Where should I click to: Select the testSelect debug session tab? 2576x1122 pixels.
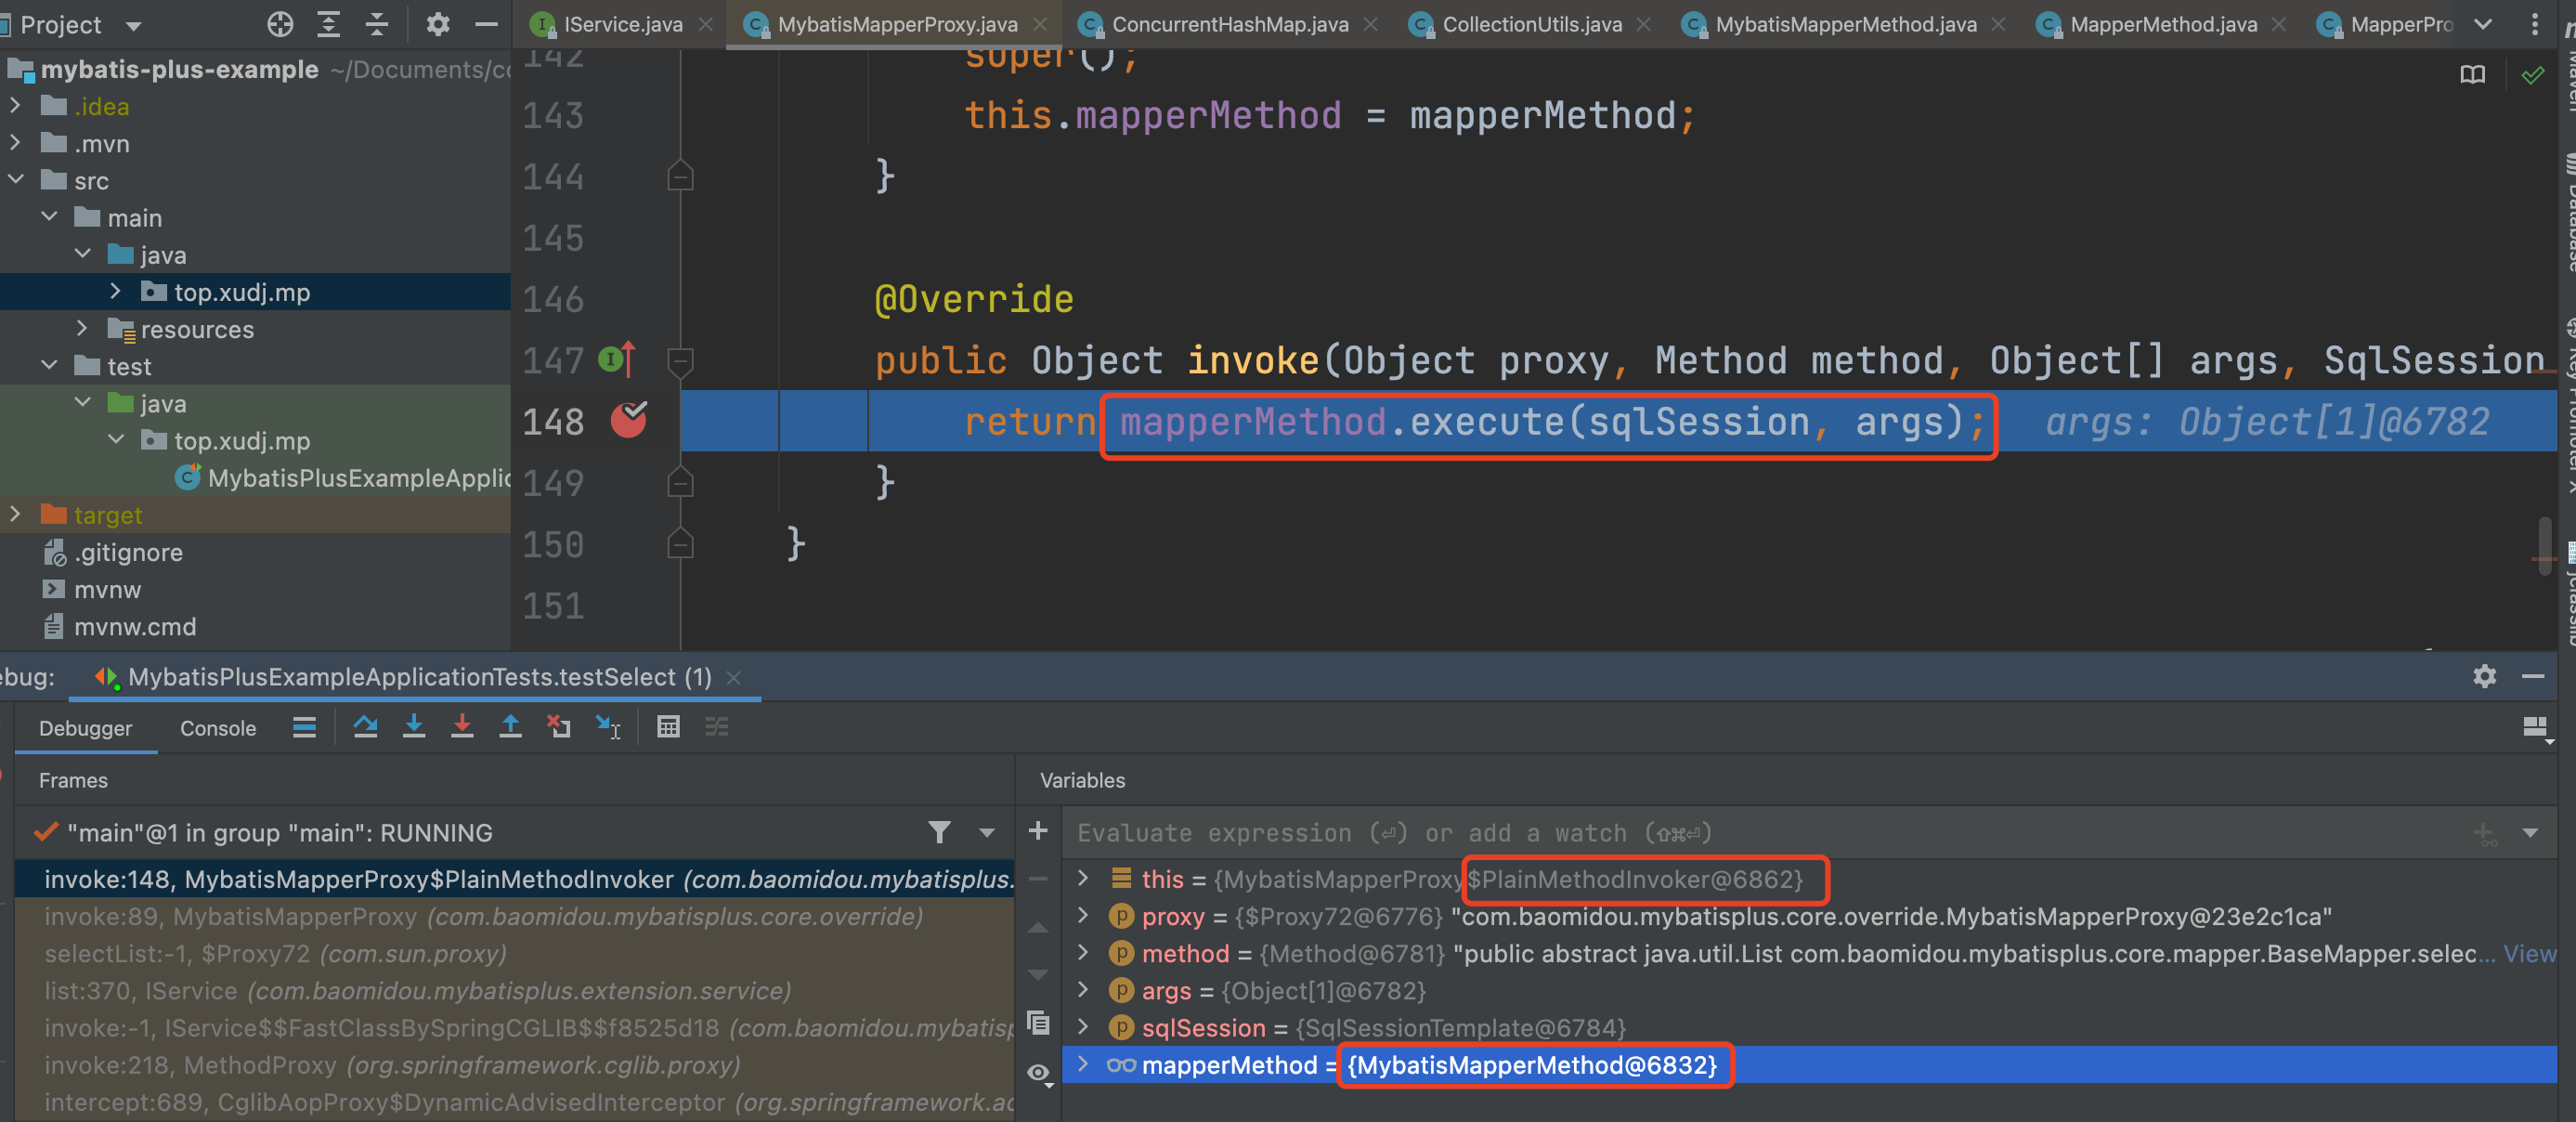pyautogui.click(x=418, y=677)
